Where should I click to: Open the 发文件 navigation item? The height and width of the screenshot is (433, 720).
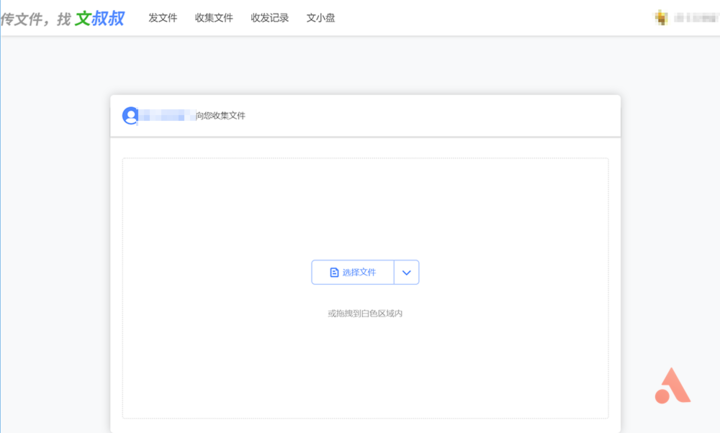163,18
